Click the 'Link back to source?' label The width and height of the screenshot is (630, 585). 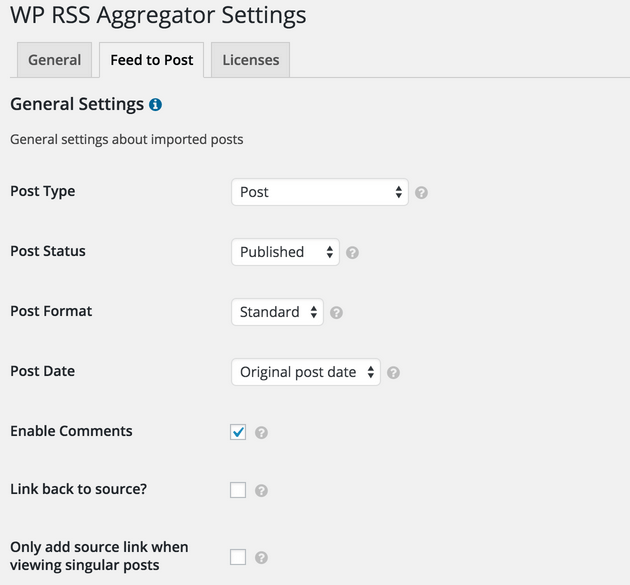[x=78, y=489]
